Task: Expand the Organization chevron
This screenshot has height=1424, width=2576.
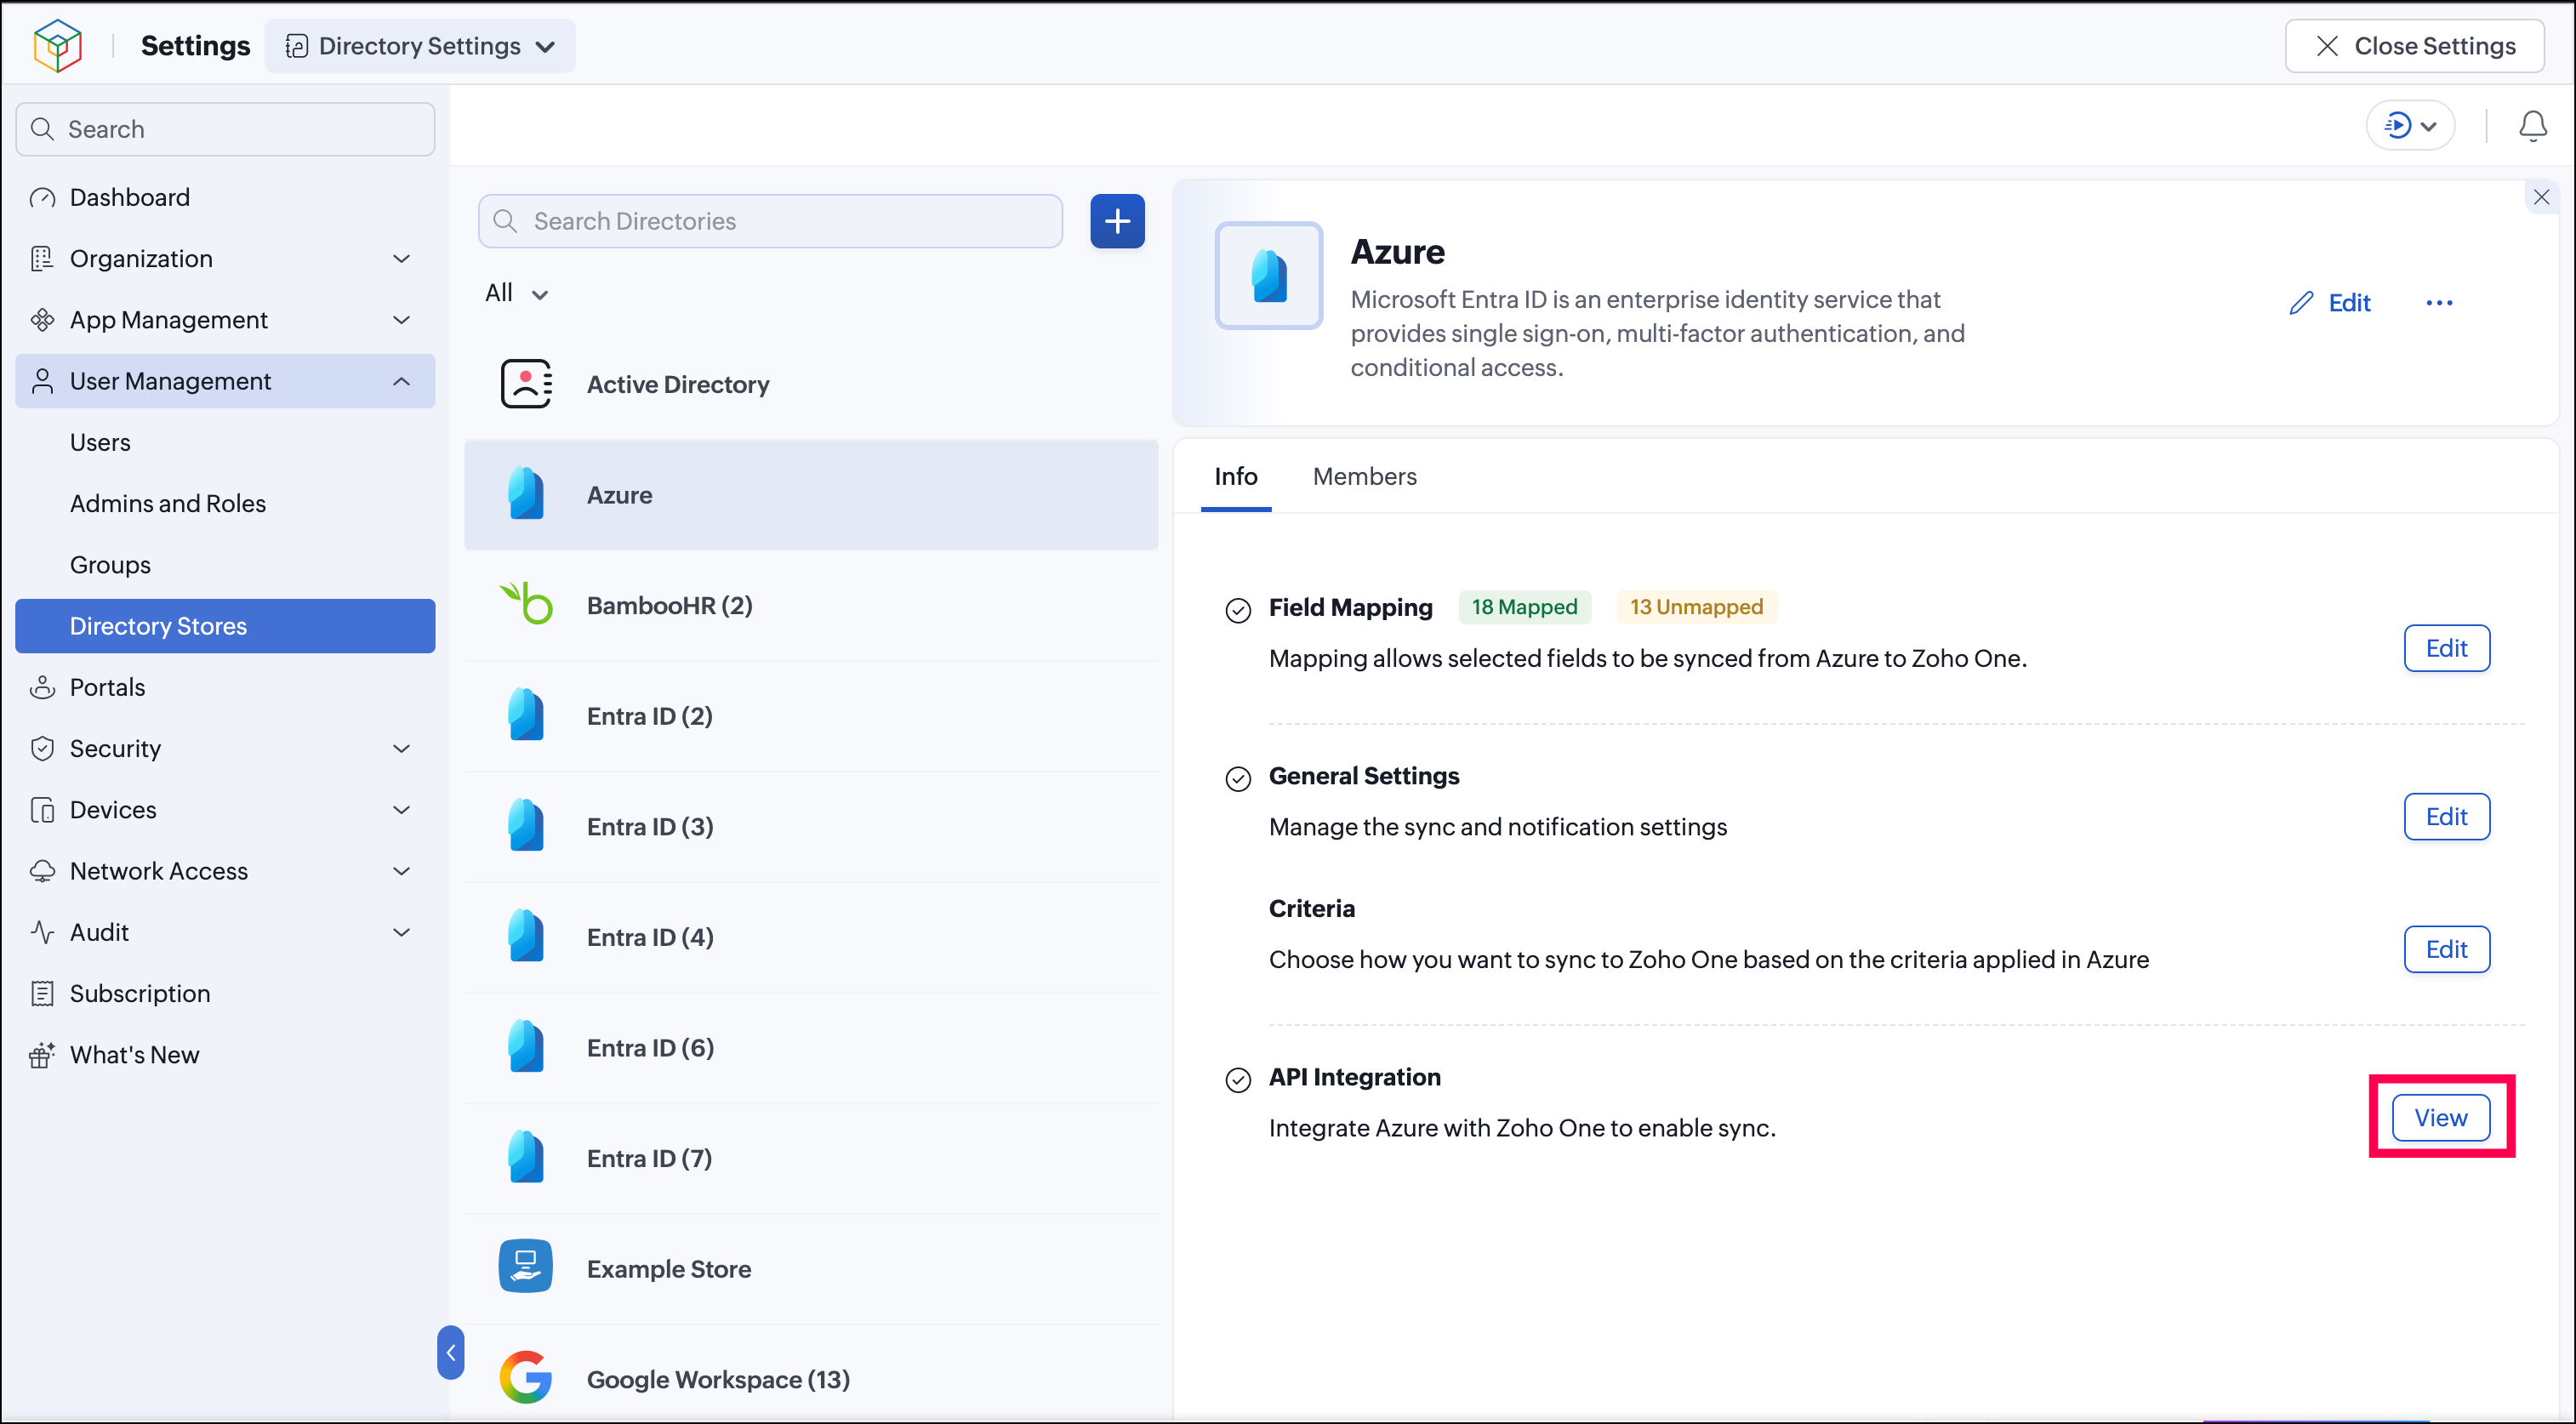Action: pyautogui.click(x=402, y=259)
